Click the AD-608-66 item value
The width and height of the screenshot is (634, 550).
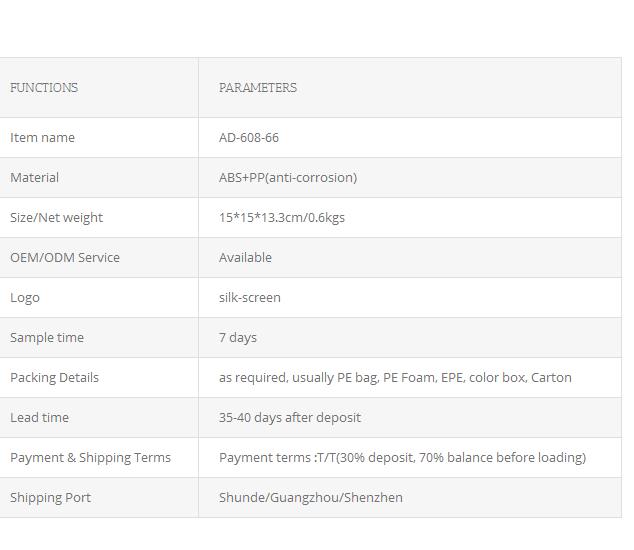point(249,138)
